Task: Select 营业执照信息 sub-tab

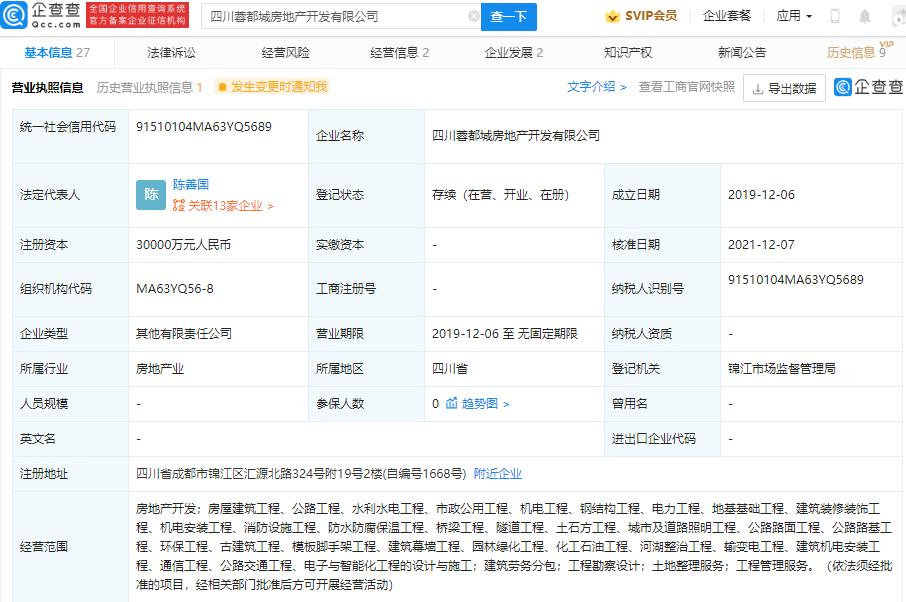Action: pos(47,87)
